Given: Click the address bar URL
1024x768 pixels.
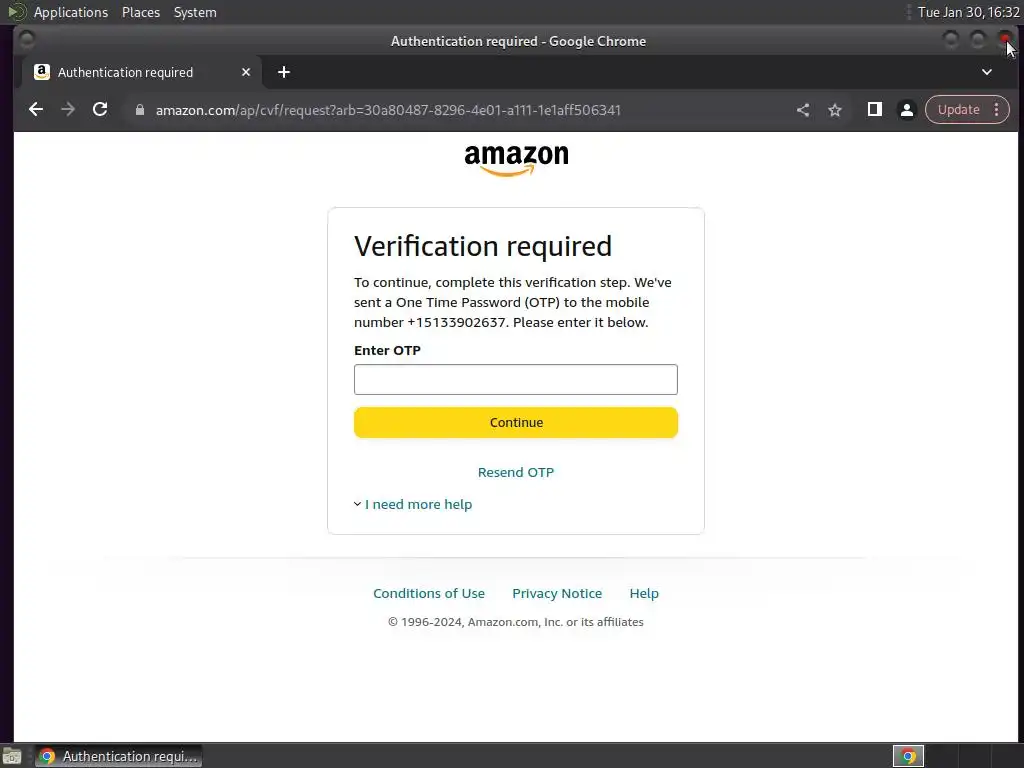Looking at the screenshot, I should pyautogui.click(x=388, y=110).
